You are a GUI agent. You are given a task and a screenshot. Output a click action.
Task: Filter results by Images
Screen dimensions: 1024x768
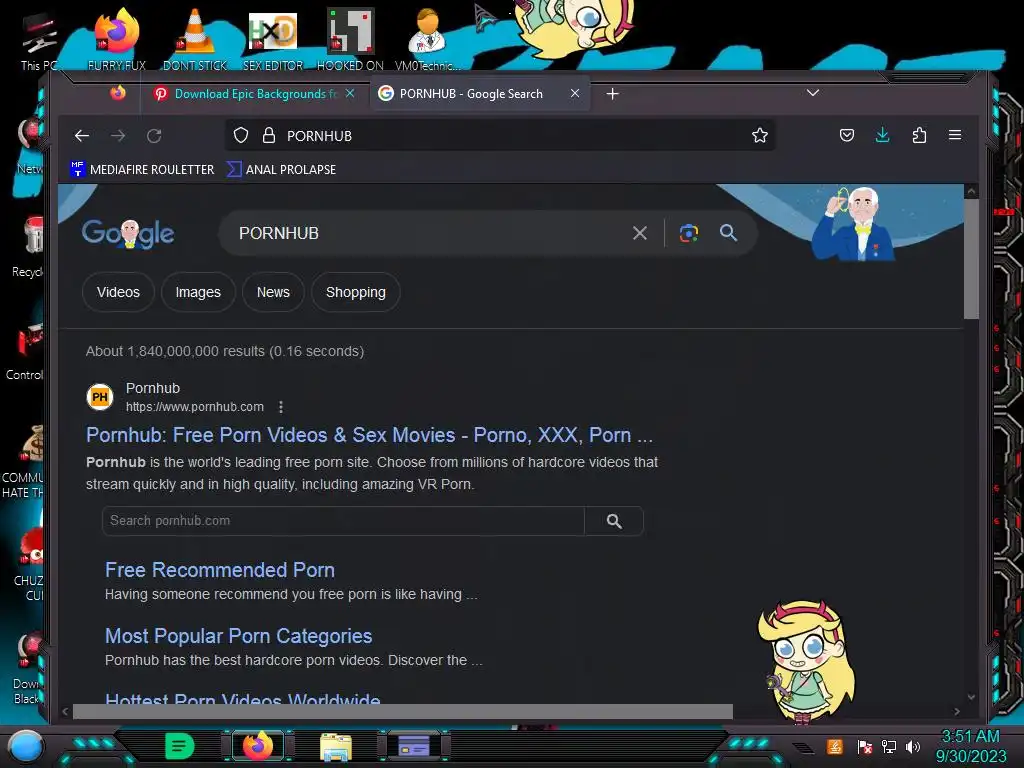click(x=198, y=292)
